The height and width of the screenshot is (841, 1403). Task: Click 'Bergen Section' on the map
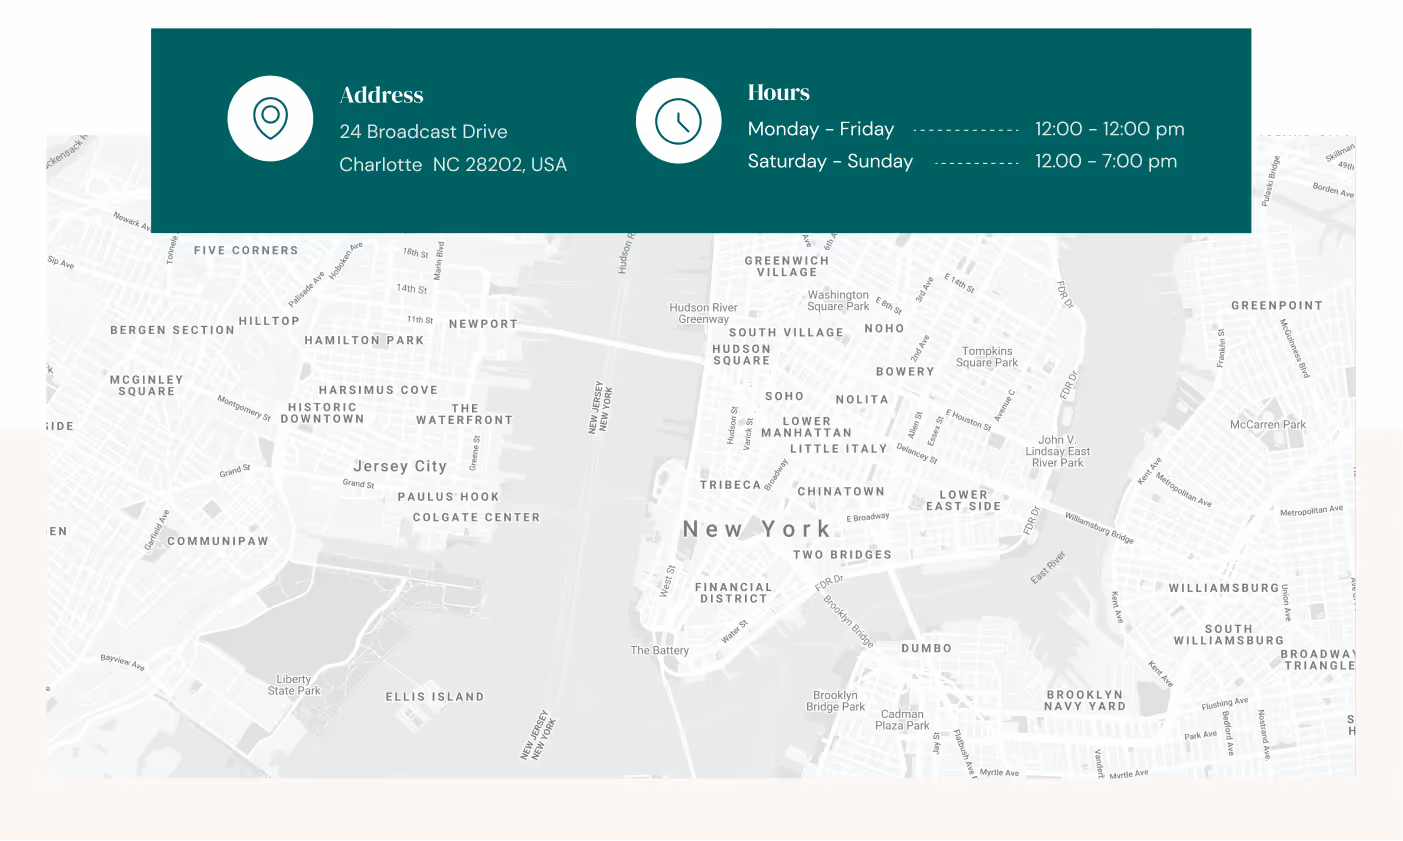click(172, 330)
